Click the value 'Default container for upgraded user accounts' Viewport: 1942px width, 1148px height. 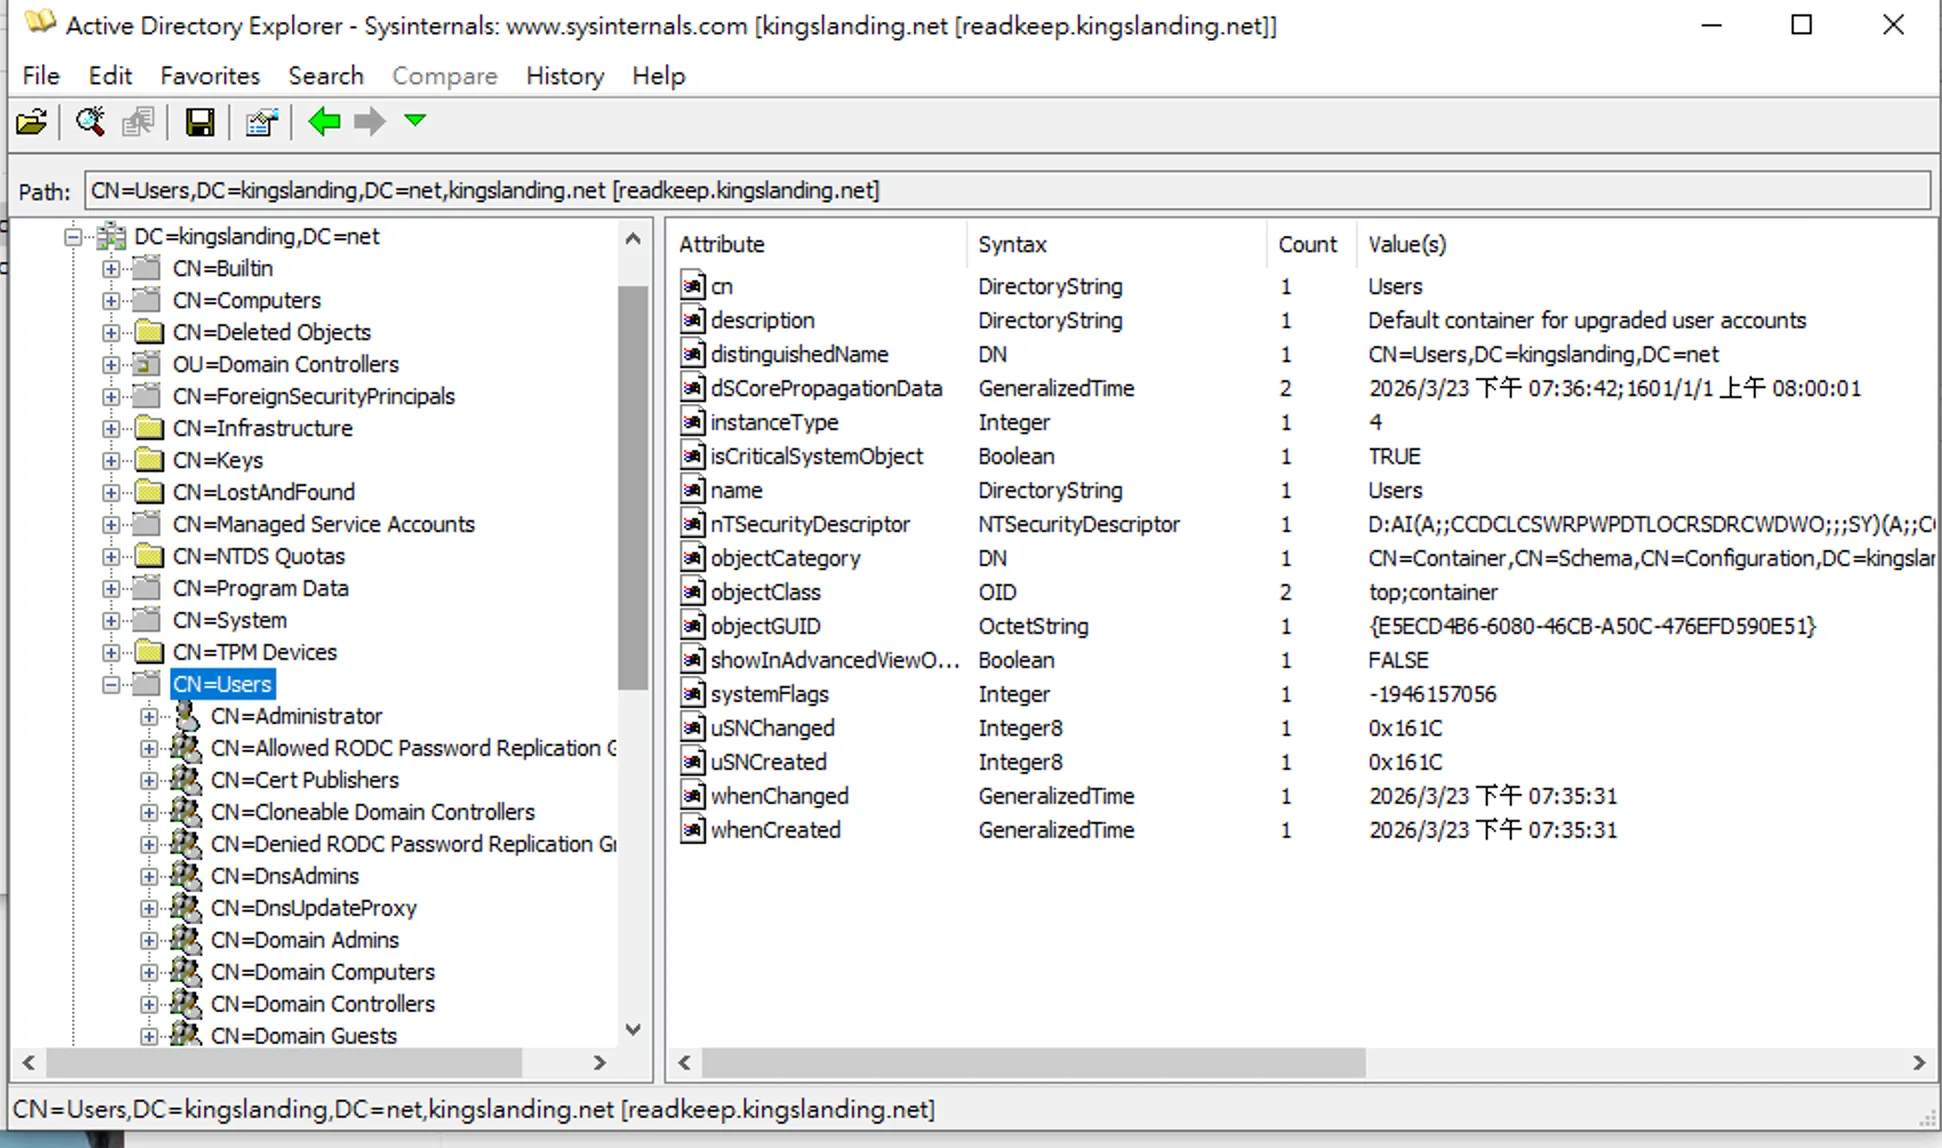1587,320
